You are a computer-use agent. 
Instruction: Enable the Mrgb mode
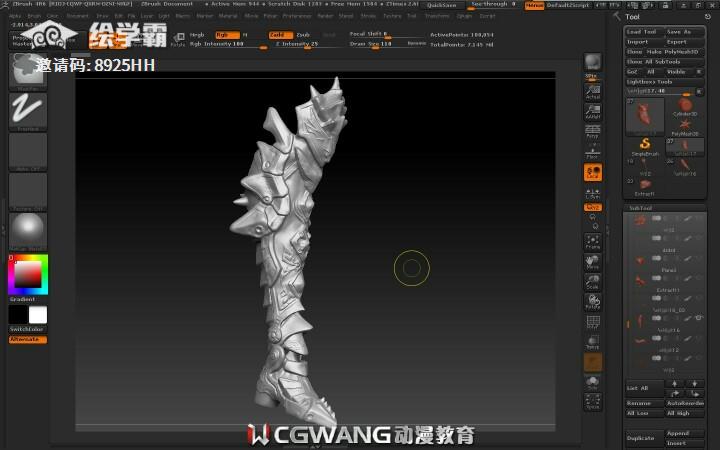(x=197, y=35)
